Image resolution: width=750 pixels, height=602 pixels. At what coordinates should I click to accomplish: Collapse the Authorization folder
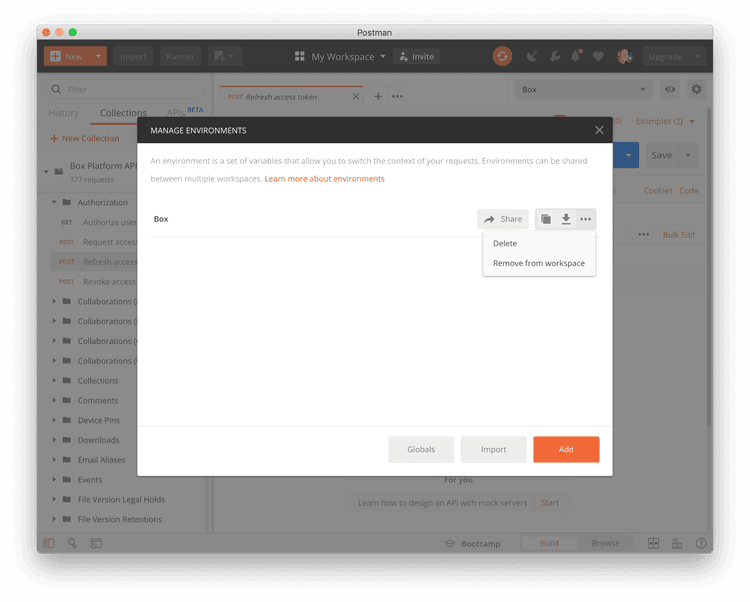(x=54, y=202)
